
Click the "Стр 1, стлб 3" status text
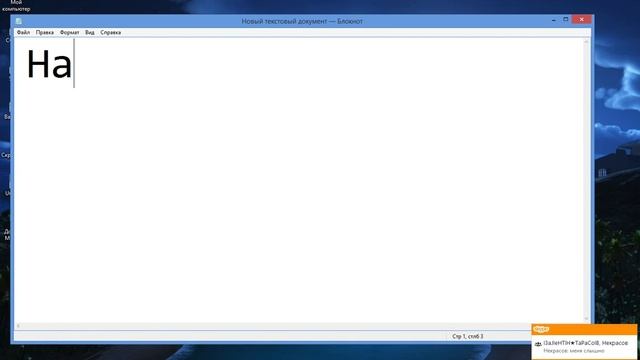tap(468, 336)
